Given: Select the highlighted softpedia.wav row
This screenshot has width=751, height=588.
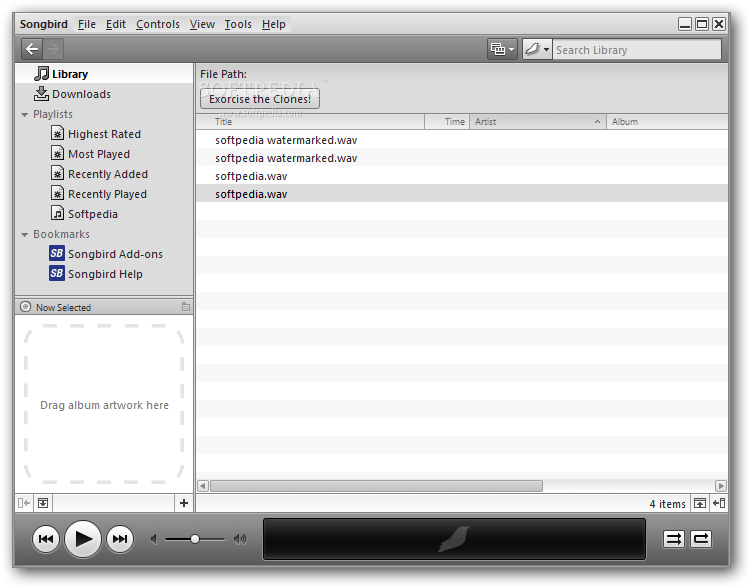Looking at the screenshot, I should tap(462, 194).
